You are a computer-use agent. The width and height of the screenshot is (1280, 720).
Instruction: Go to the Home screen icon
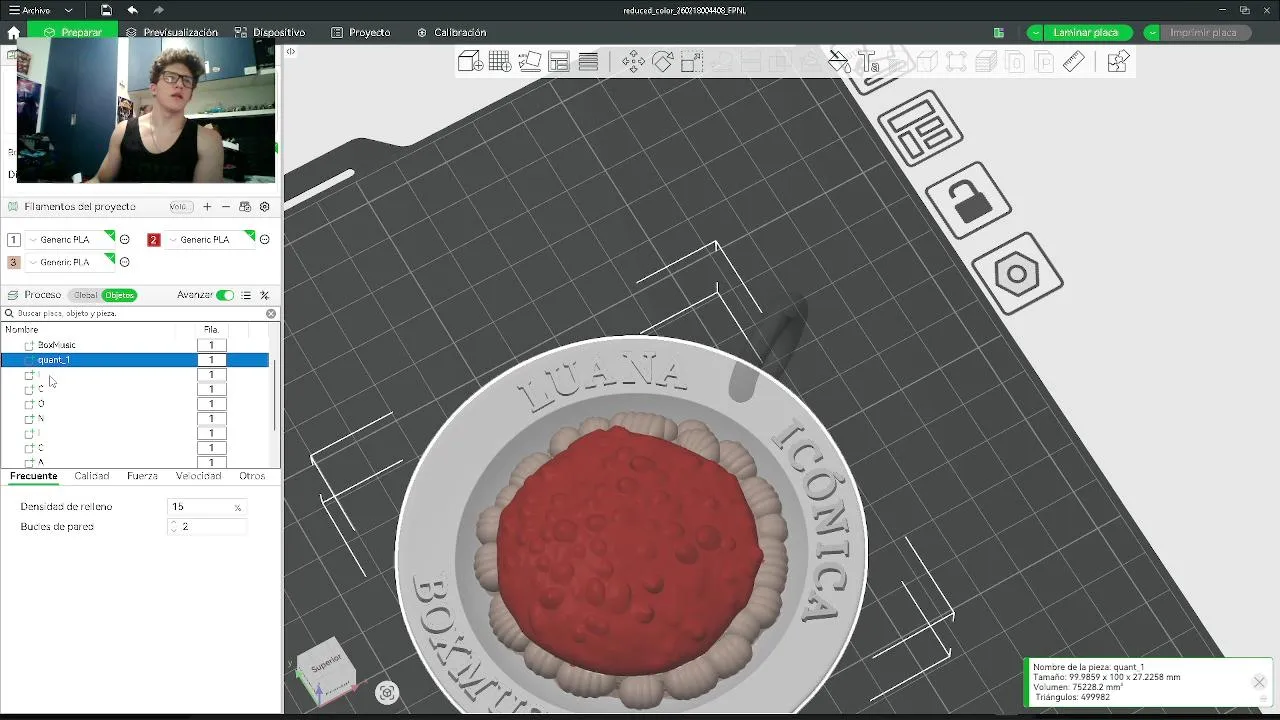coord(13,32)
